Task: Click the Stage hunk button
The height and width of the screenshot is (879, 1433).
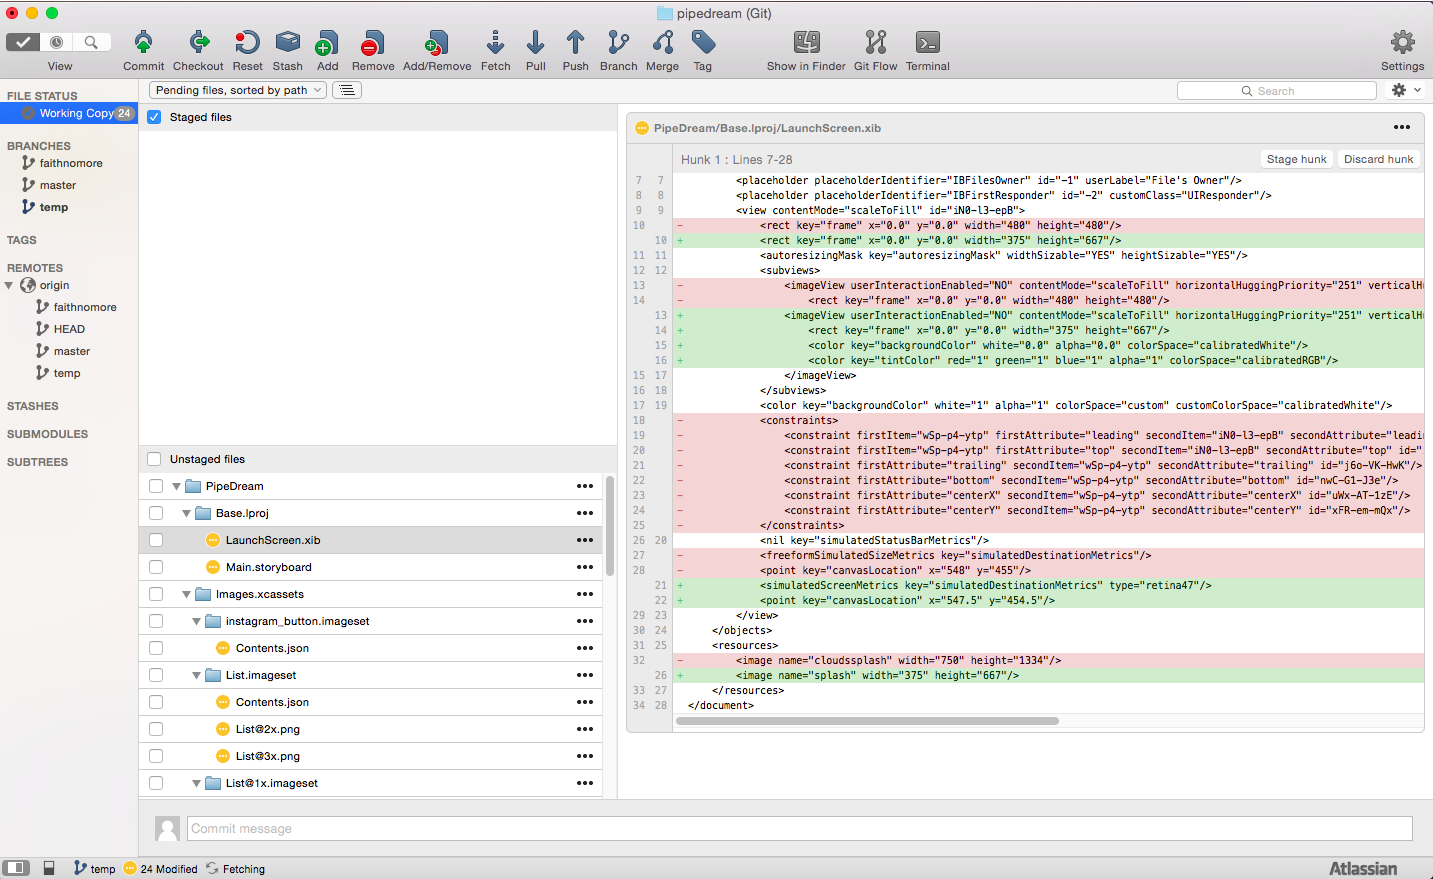Action: (1296, 159)
